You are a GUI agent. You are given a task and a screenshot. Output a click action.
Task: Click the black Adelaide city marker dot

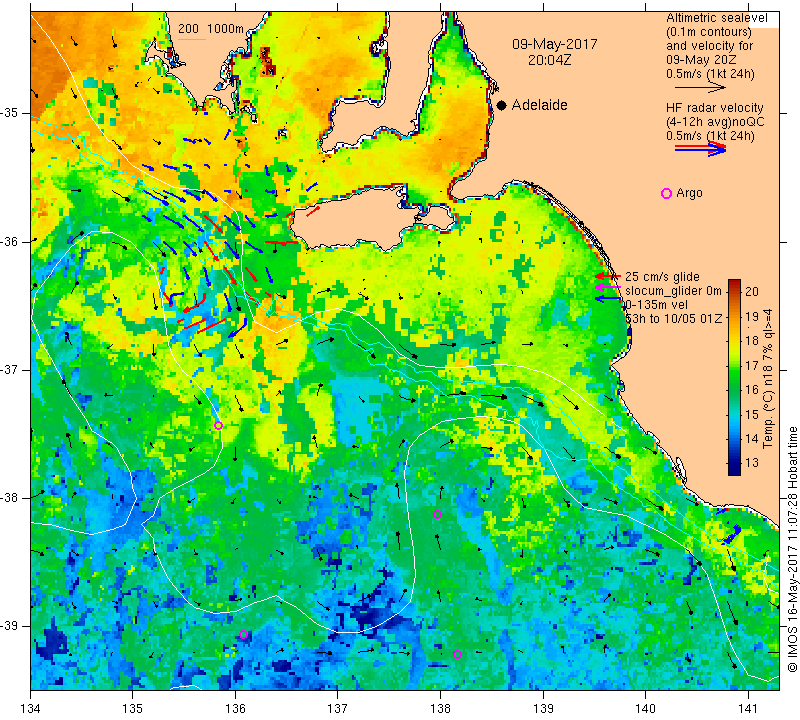tap(502, 105)
